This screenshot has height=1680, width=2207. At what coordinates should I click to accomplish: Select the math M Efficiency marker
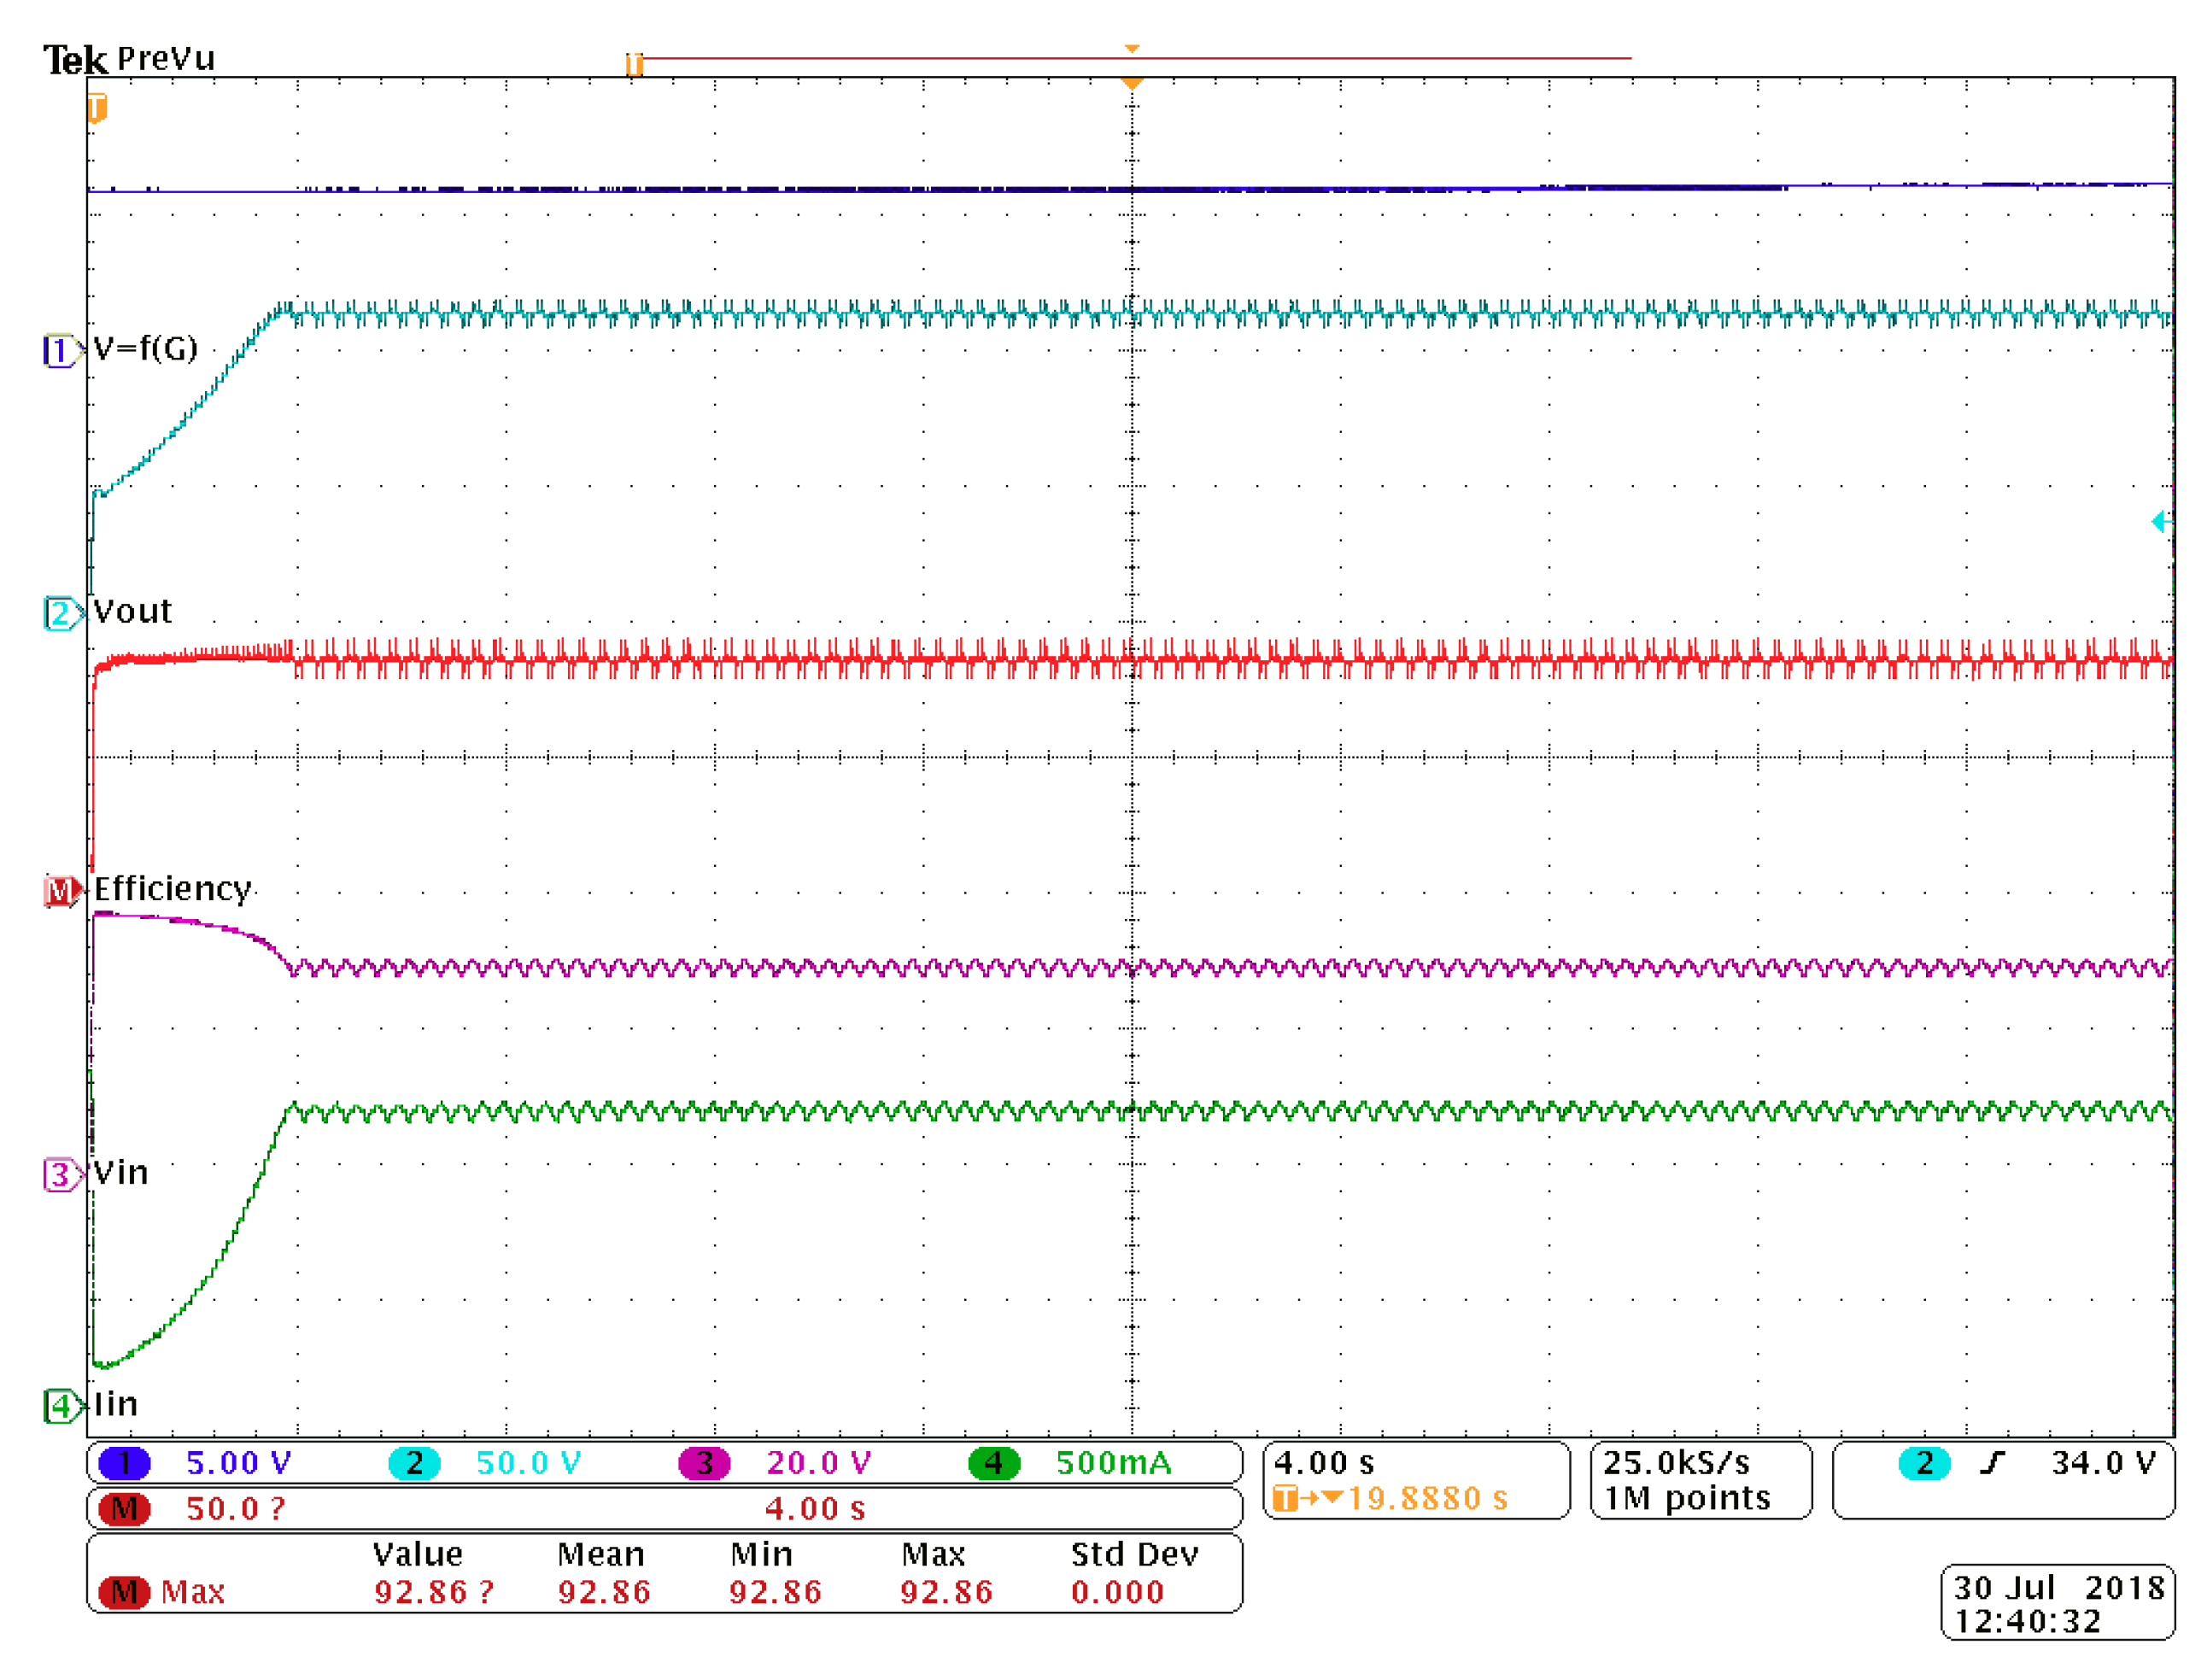(x=61, y=890)
